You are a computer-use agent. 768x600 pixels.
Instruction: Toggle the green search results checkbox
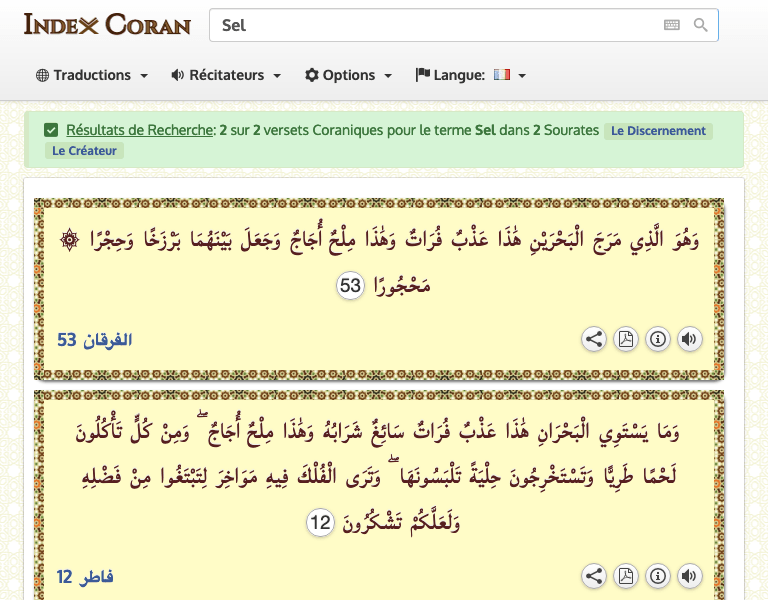point(51,130)
